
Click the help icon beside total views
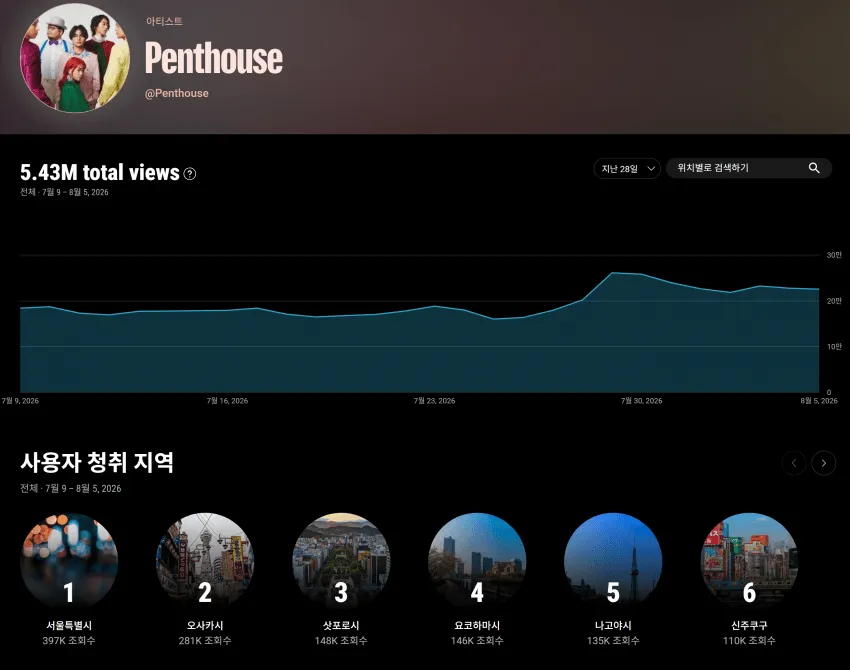(x=190, y=173)
